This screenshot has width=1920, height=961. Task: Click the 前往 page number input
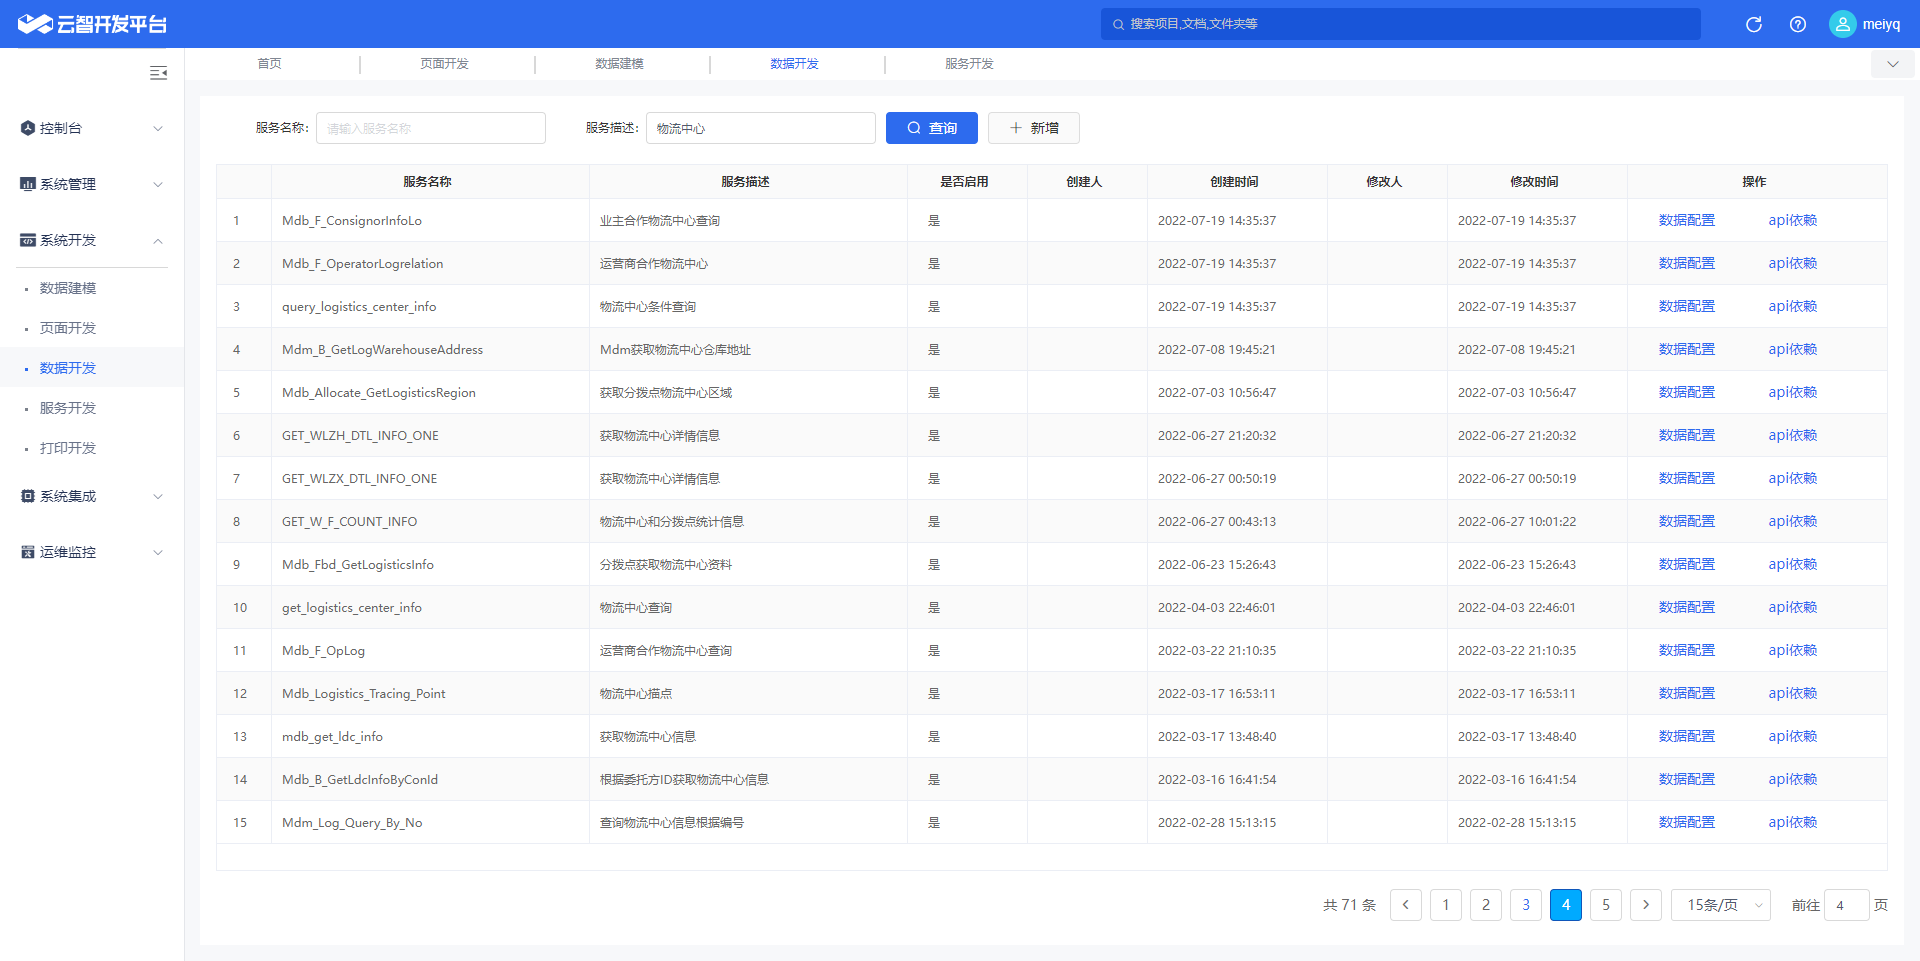[1846, 905]
